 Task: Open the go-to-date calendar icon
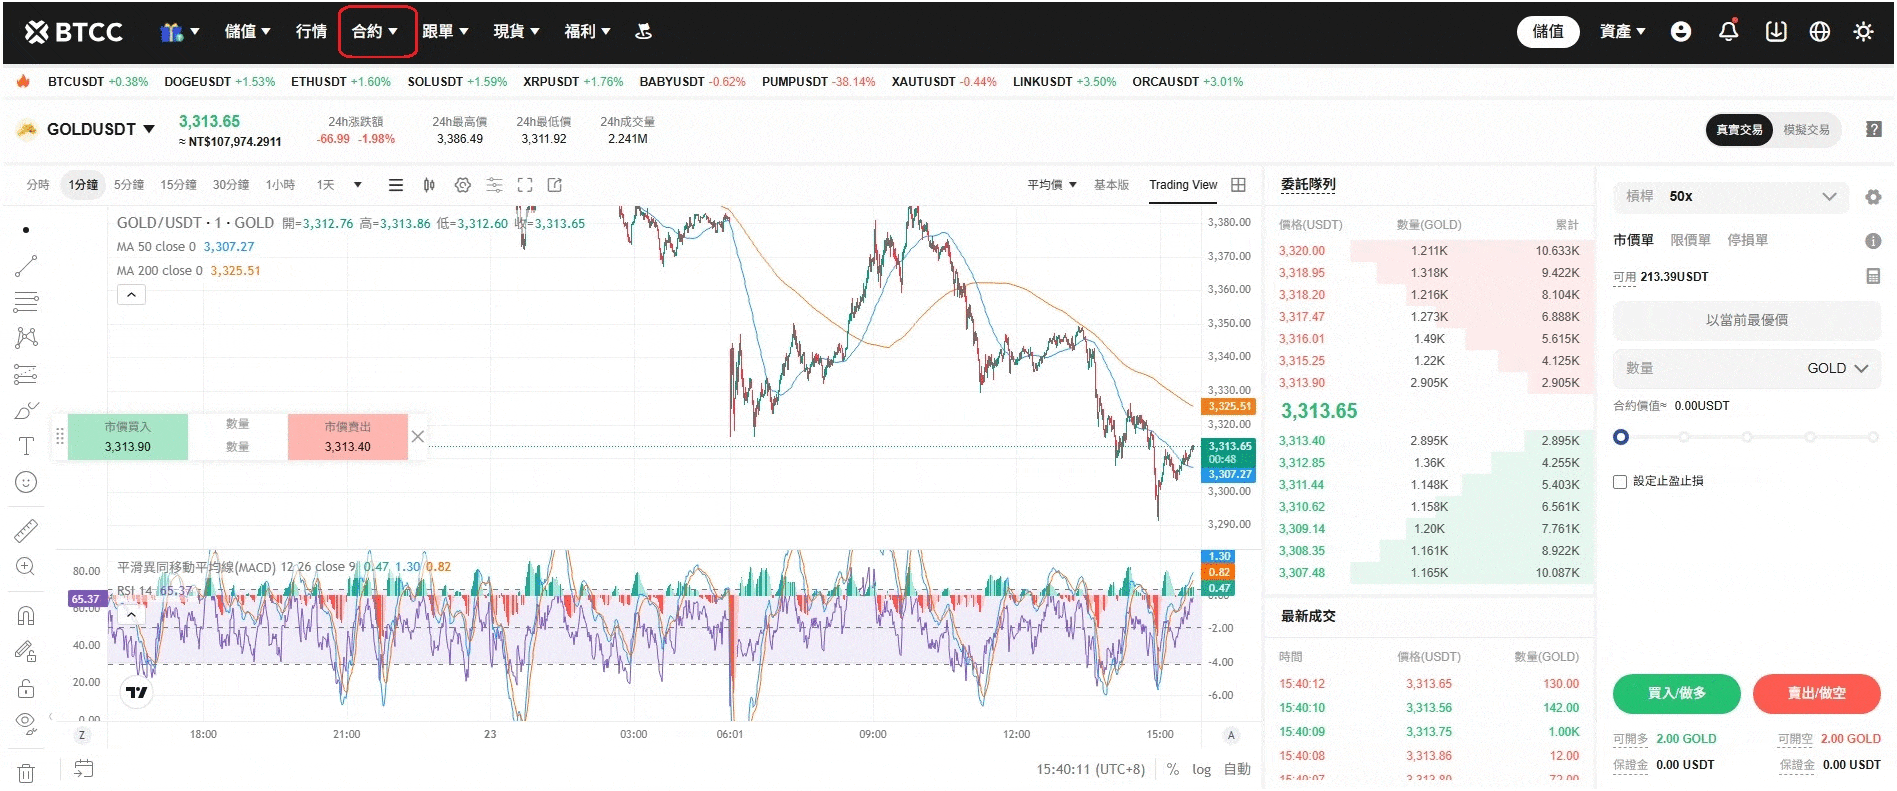pos(84,769)
